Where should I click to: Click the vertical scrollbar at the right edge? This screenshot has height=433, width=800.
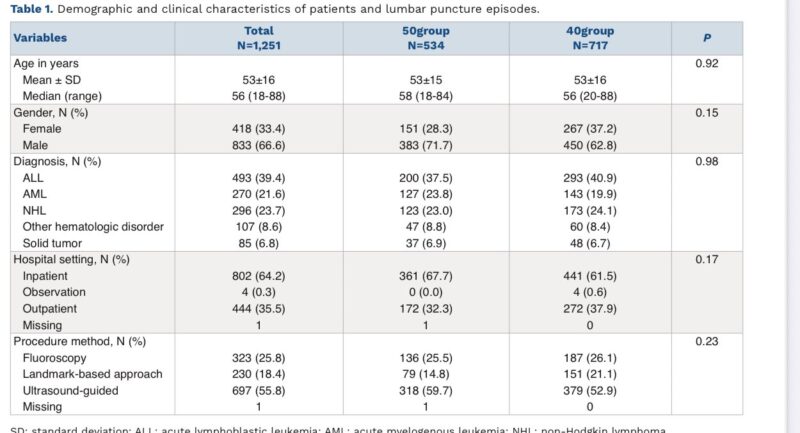[793, 216]
